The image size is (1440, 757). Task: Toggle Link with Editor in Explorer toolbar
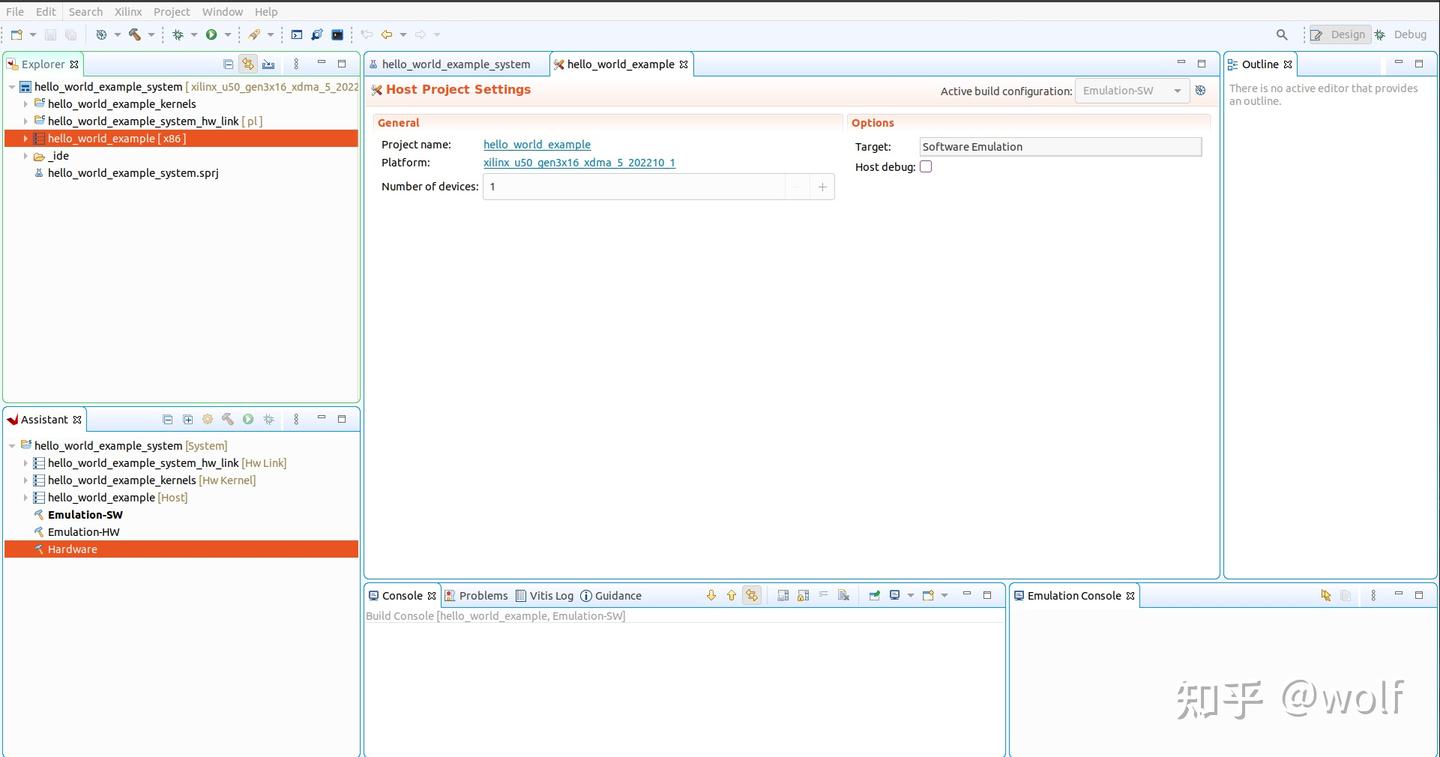click(248, 63)
